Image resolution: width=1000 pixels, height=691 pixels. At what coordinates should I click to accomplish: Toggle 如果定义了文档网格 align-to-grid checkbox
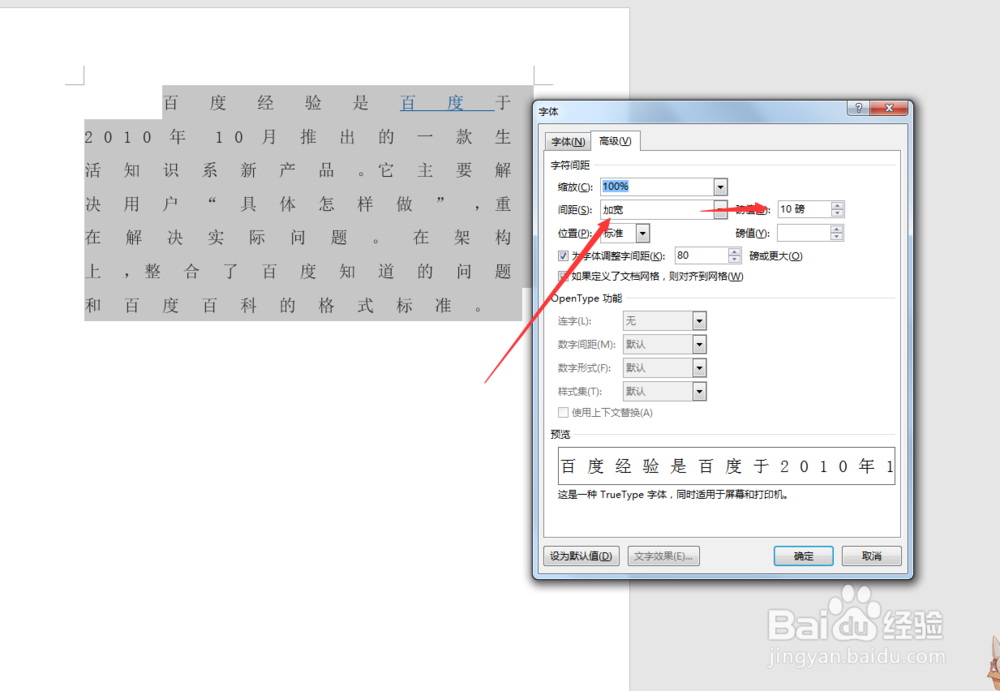(x=563, y=276)
